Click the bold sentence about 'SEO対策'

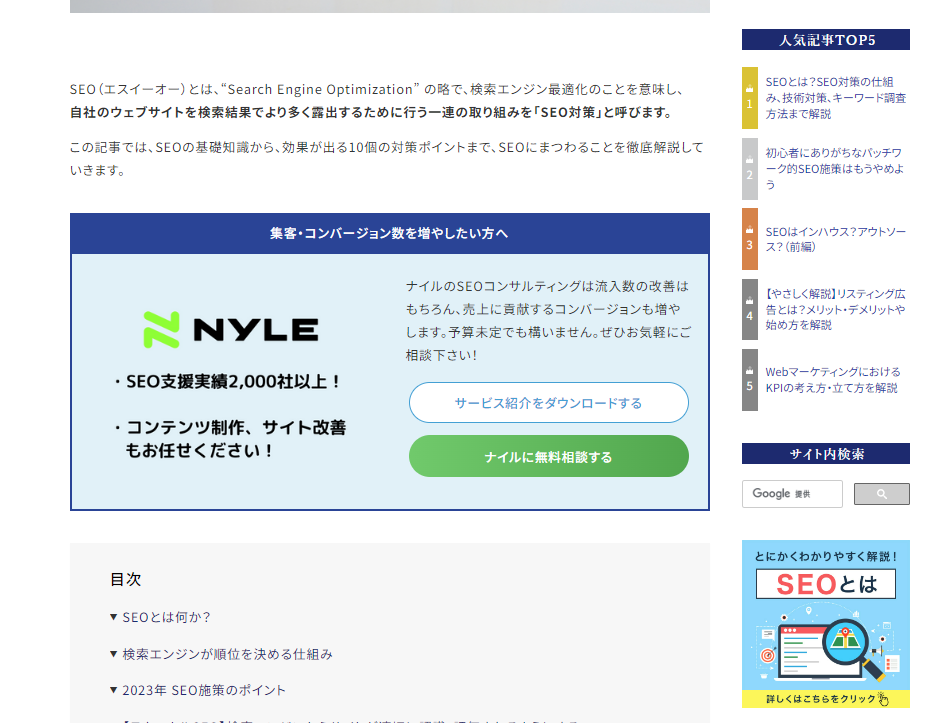[x=371, y=112]
